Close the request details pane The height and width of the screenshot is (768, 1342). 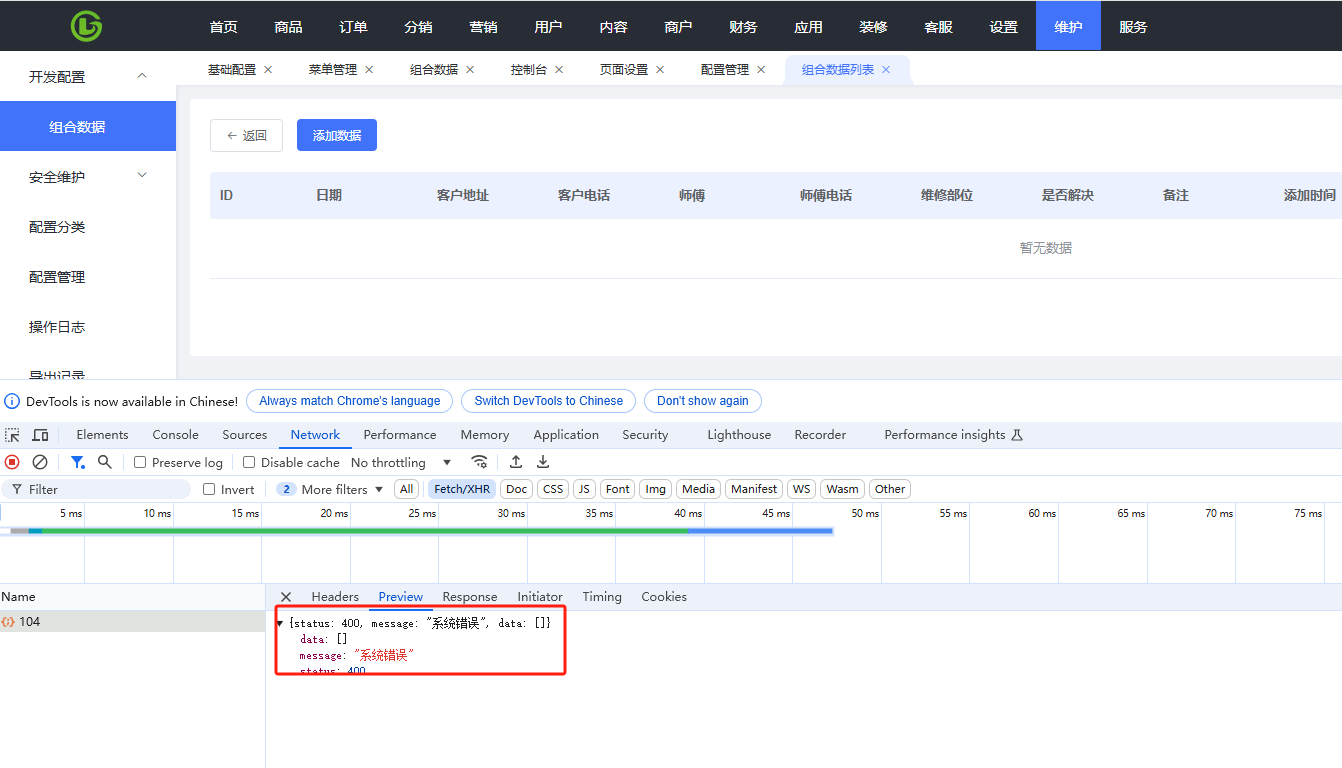point(286,597)
